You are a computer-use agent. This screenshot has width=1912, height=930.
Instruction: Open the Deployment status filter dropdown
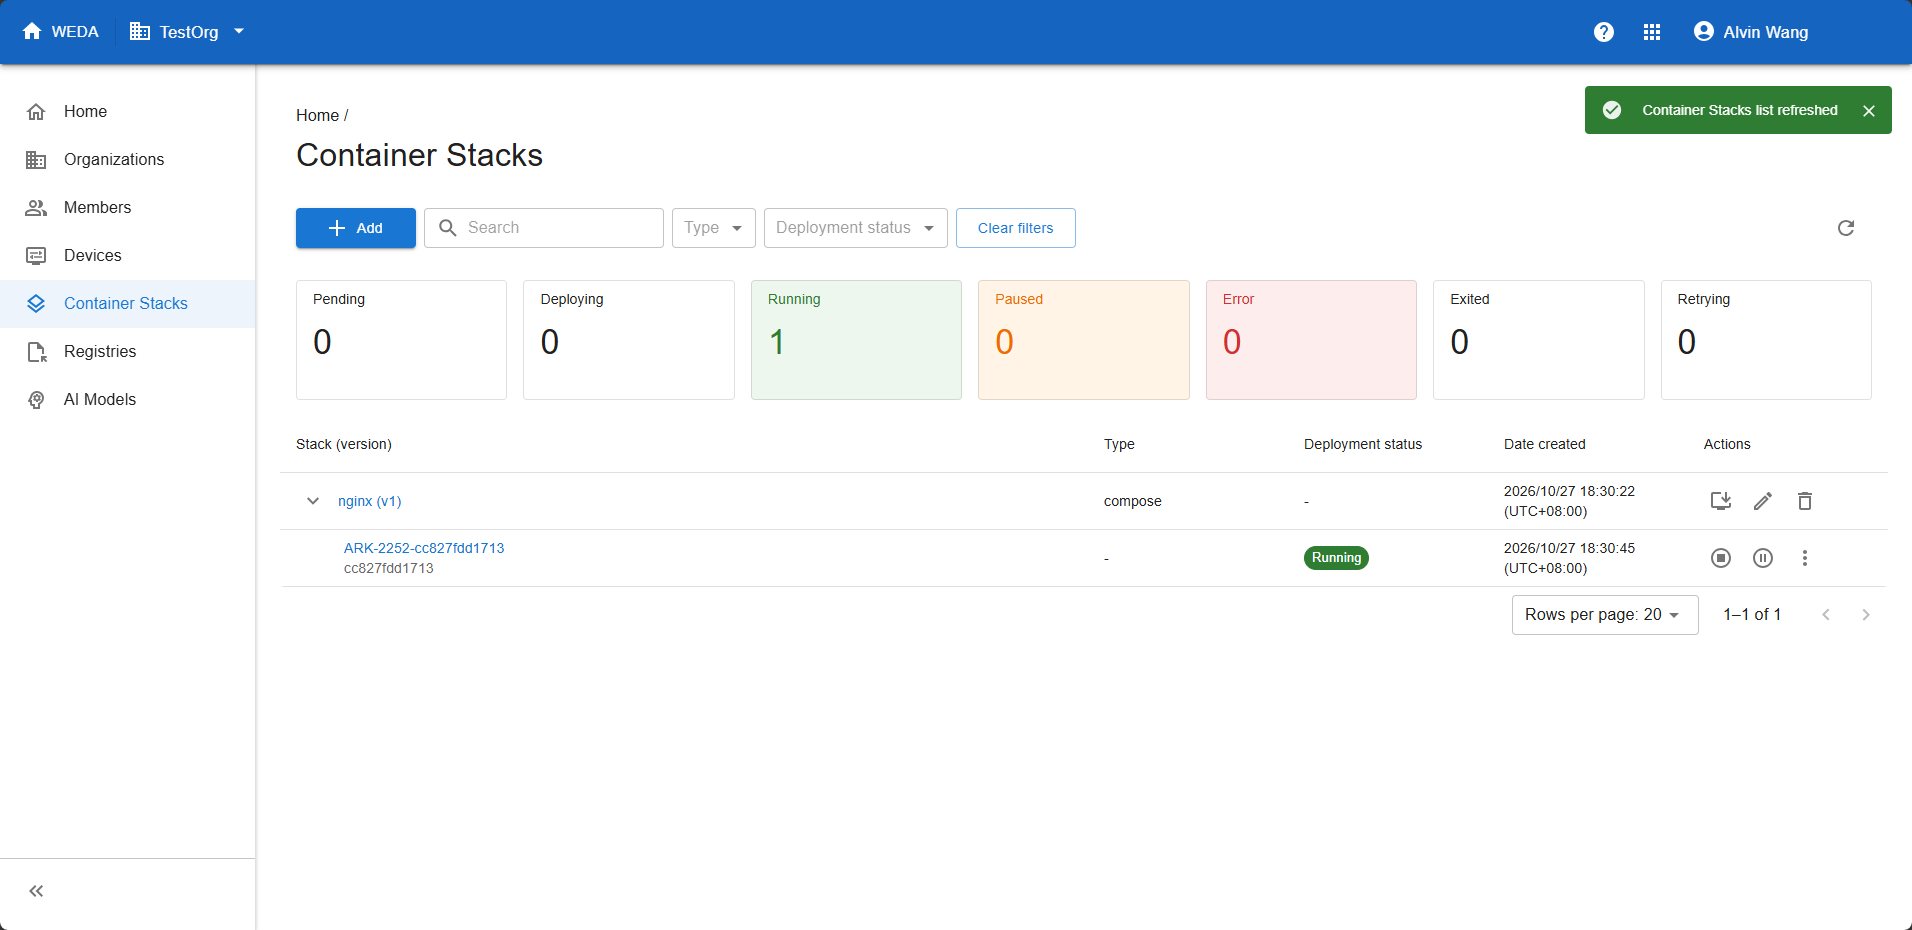point(856,228)
